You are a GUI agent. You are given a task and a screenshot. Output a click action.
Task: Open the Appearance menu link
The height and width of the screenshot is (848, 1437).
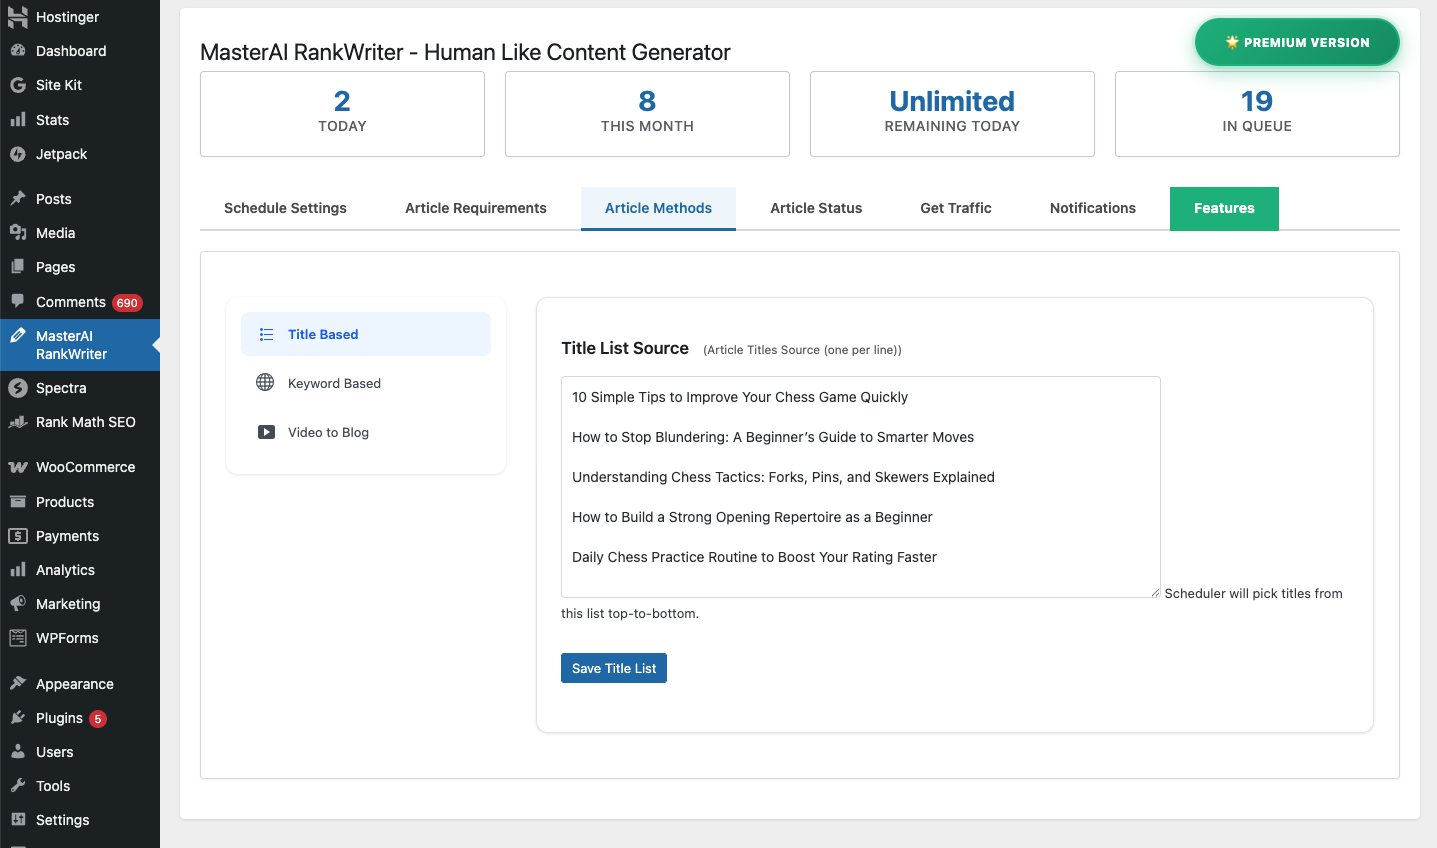click(x=80, y=684)
